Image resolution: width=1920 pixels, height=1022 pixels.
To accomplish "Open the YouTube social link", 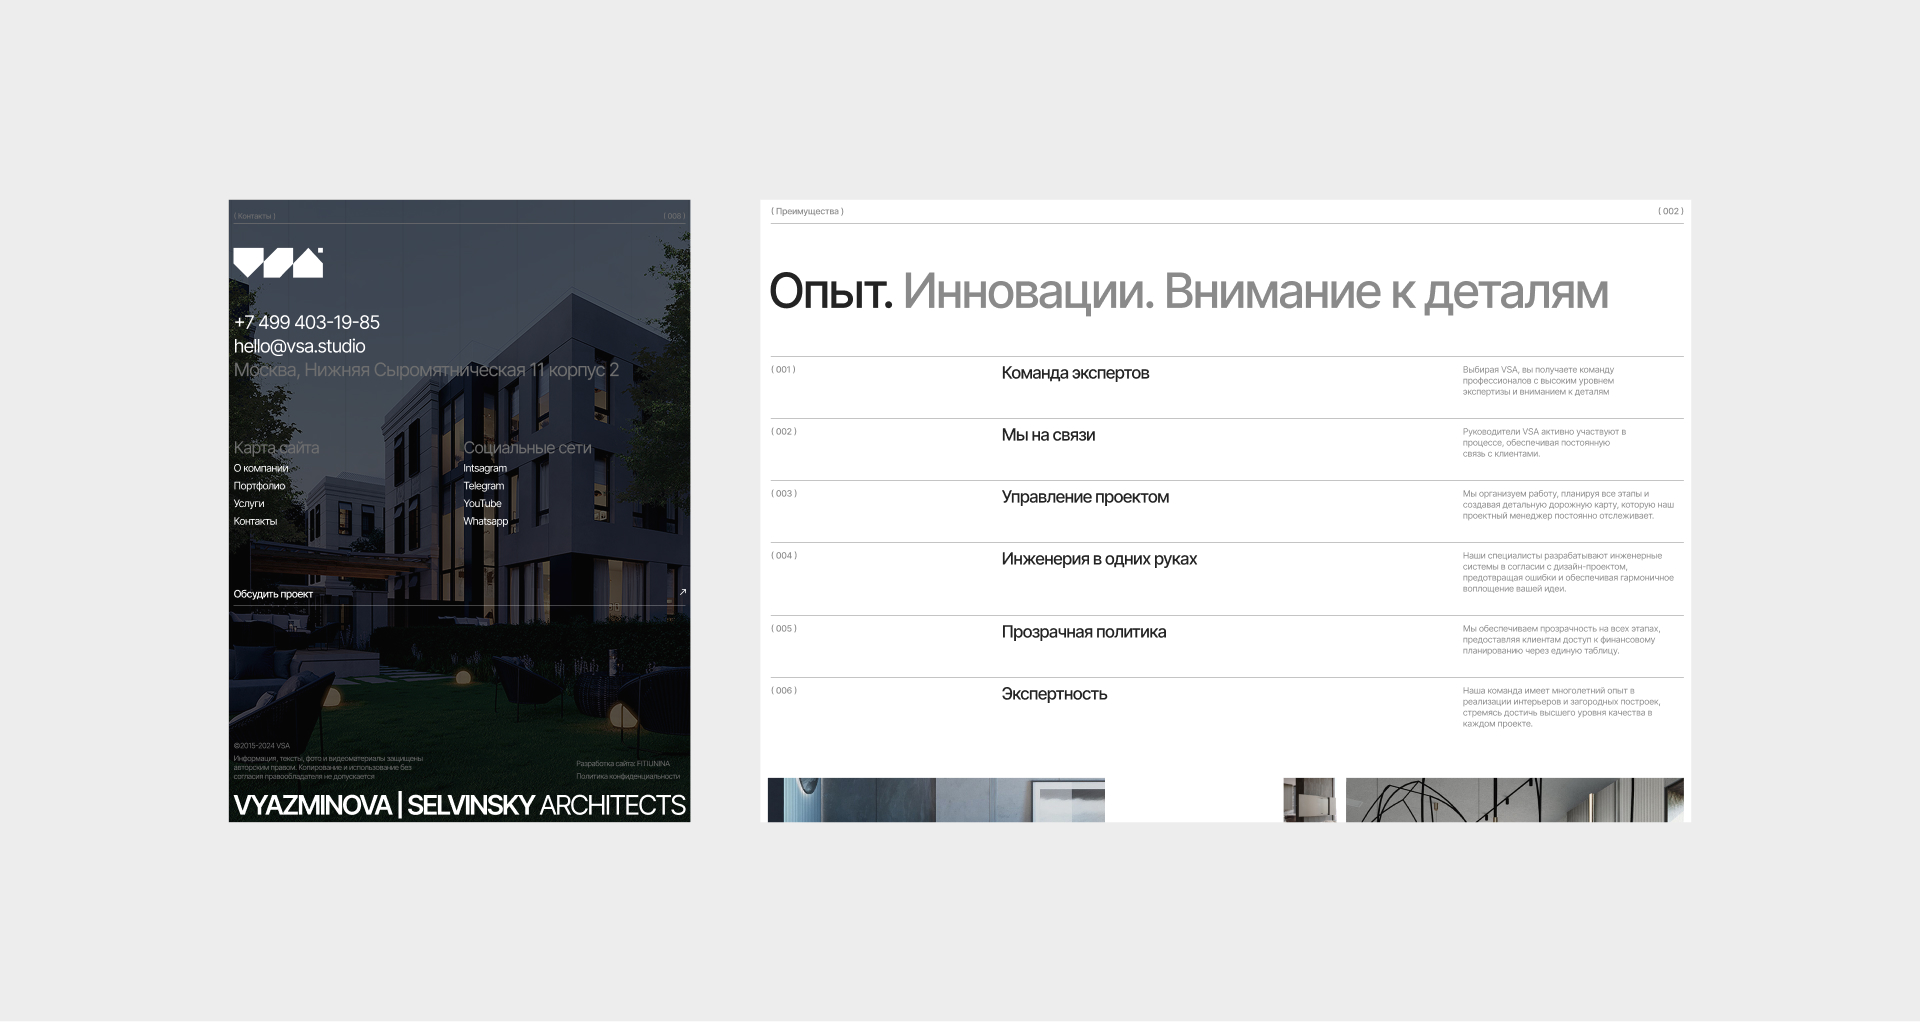I will (x=483, y=503).
